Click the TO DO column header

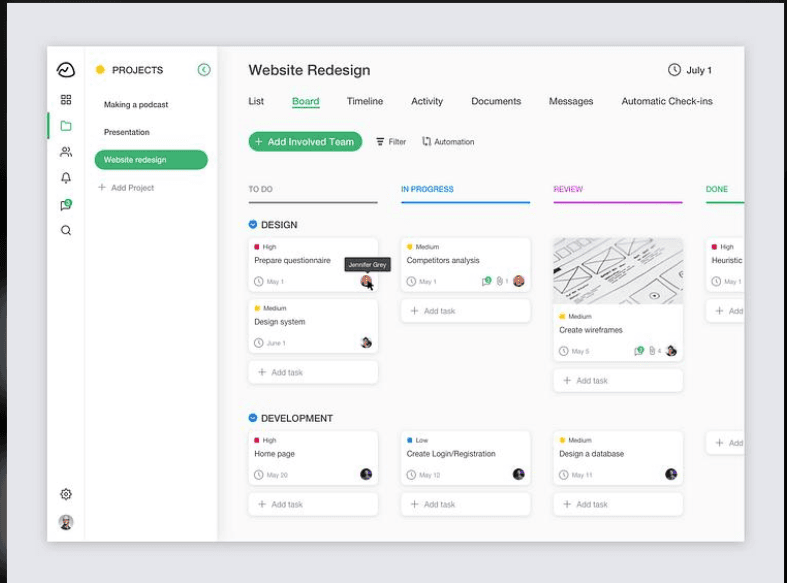click(x=260, y=189)
